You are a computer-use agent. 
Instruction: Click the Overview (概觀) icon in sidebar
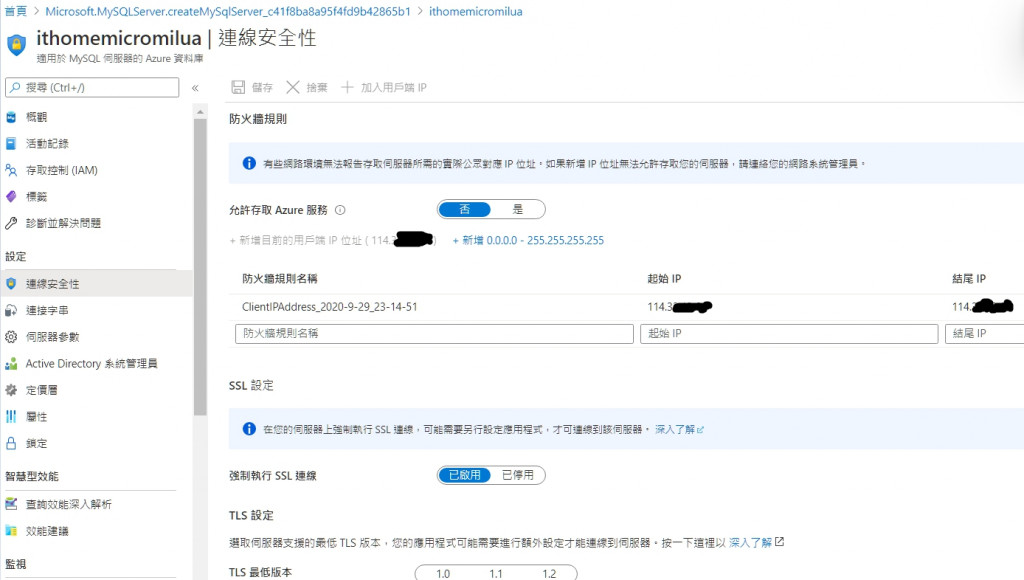pyautogui.click(x=11, y=117)
